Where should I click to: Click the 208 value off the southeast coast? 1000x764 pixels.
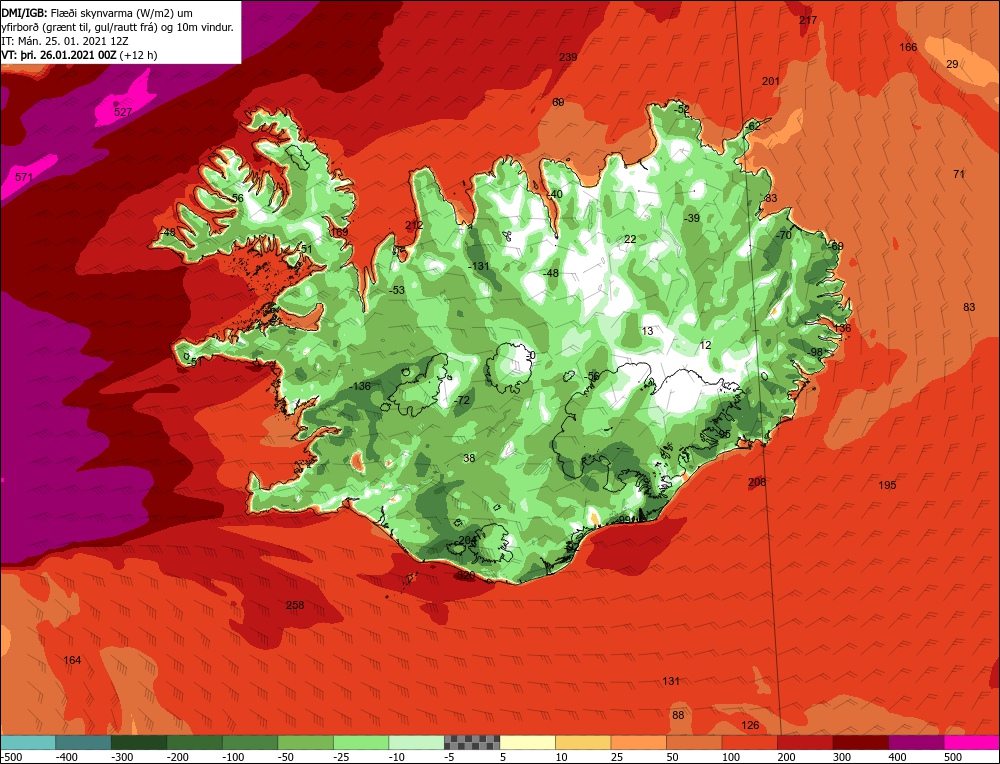pyautogui.click(x=757, y=482)
